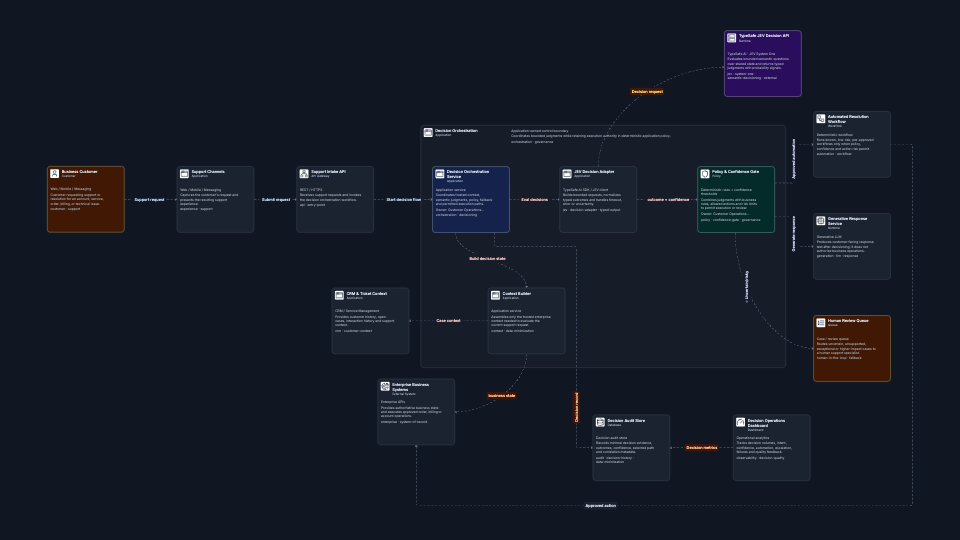Click the Business Customer card description

(x=77, y=199)
